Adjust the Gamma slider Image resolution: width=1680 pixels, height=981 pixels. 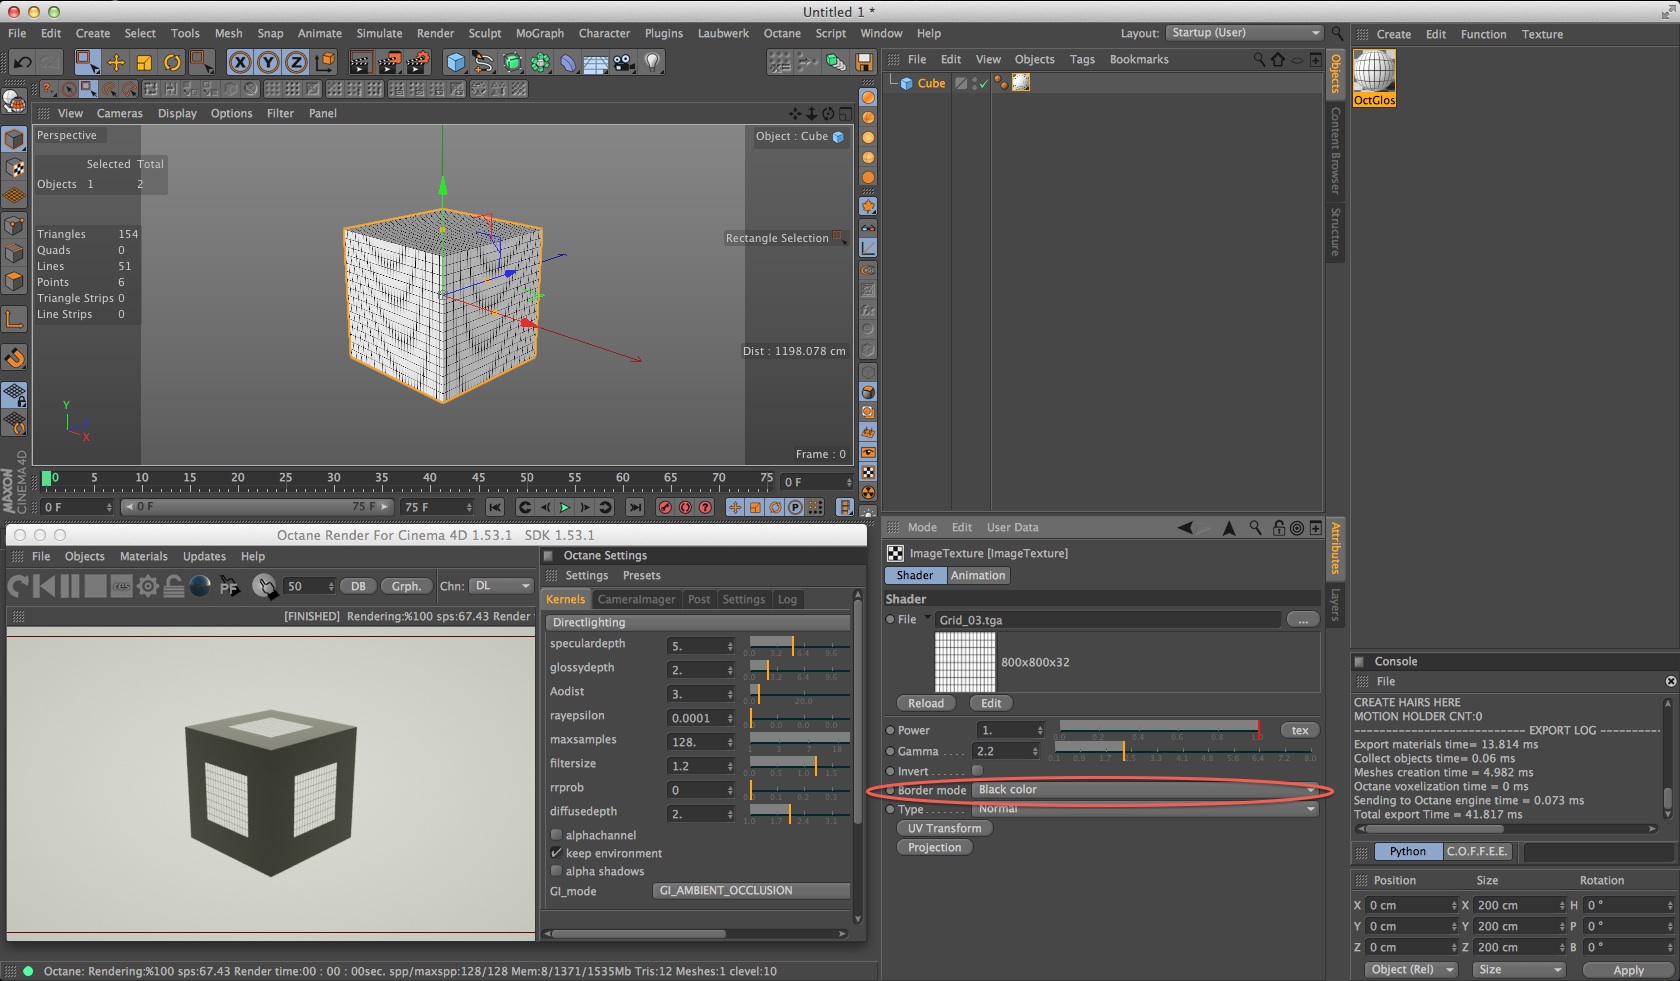[1123, 750]
